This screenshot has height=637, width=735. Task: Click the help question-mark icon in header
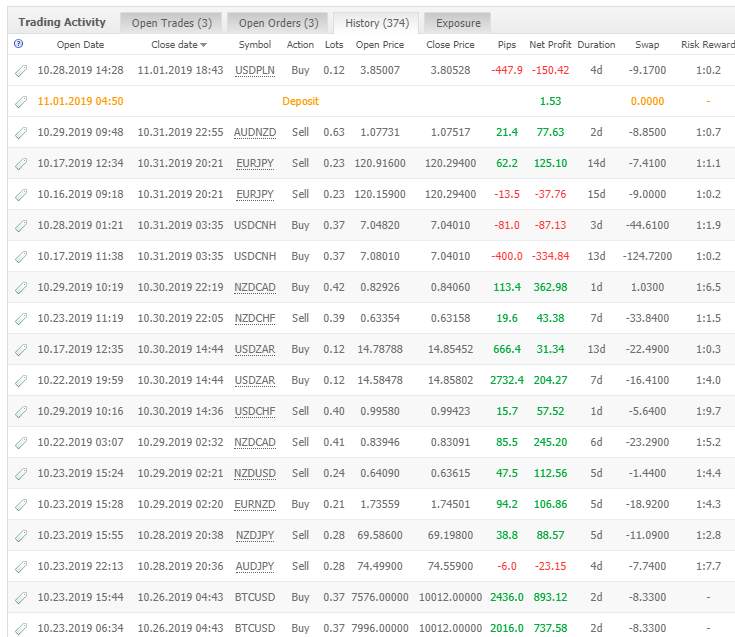click(x=18, y=44)
